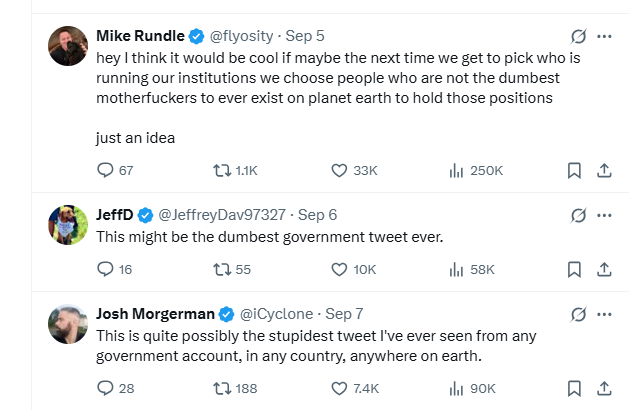Viewport: 629px width, 410px height.
Task: Open the Sep 6 timestamp on JeffD's tweet
Action: (x=318, y=215)
